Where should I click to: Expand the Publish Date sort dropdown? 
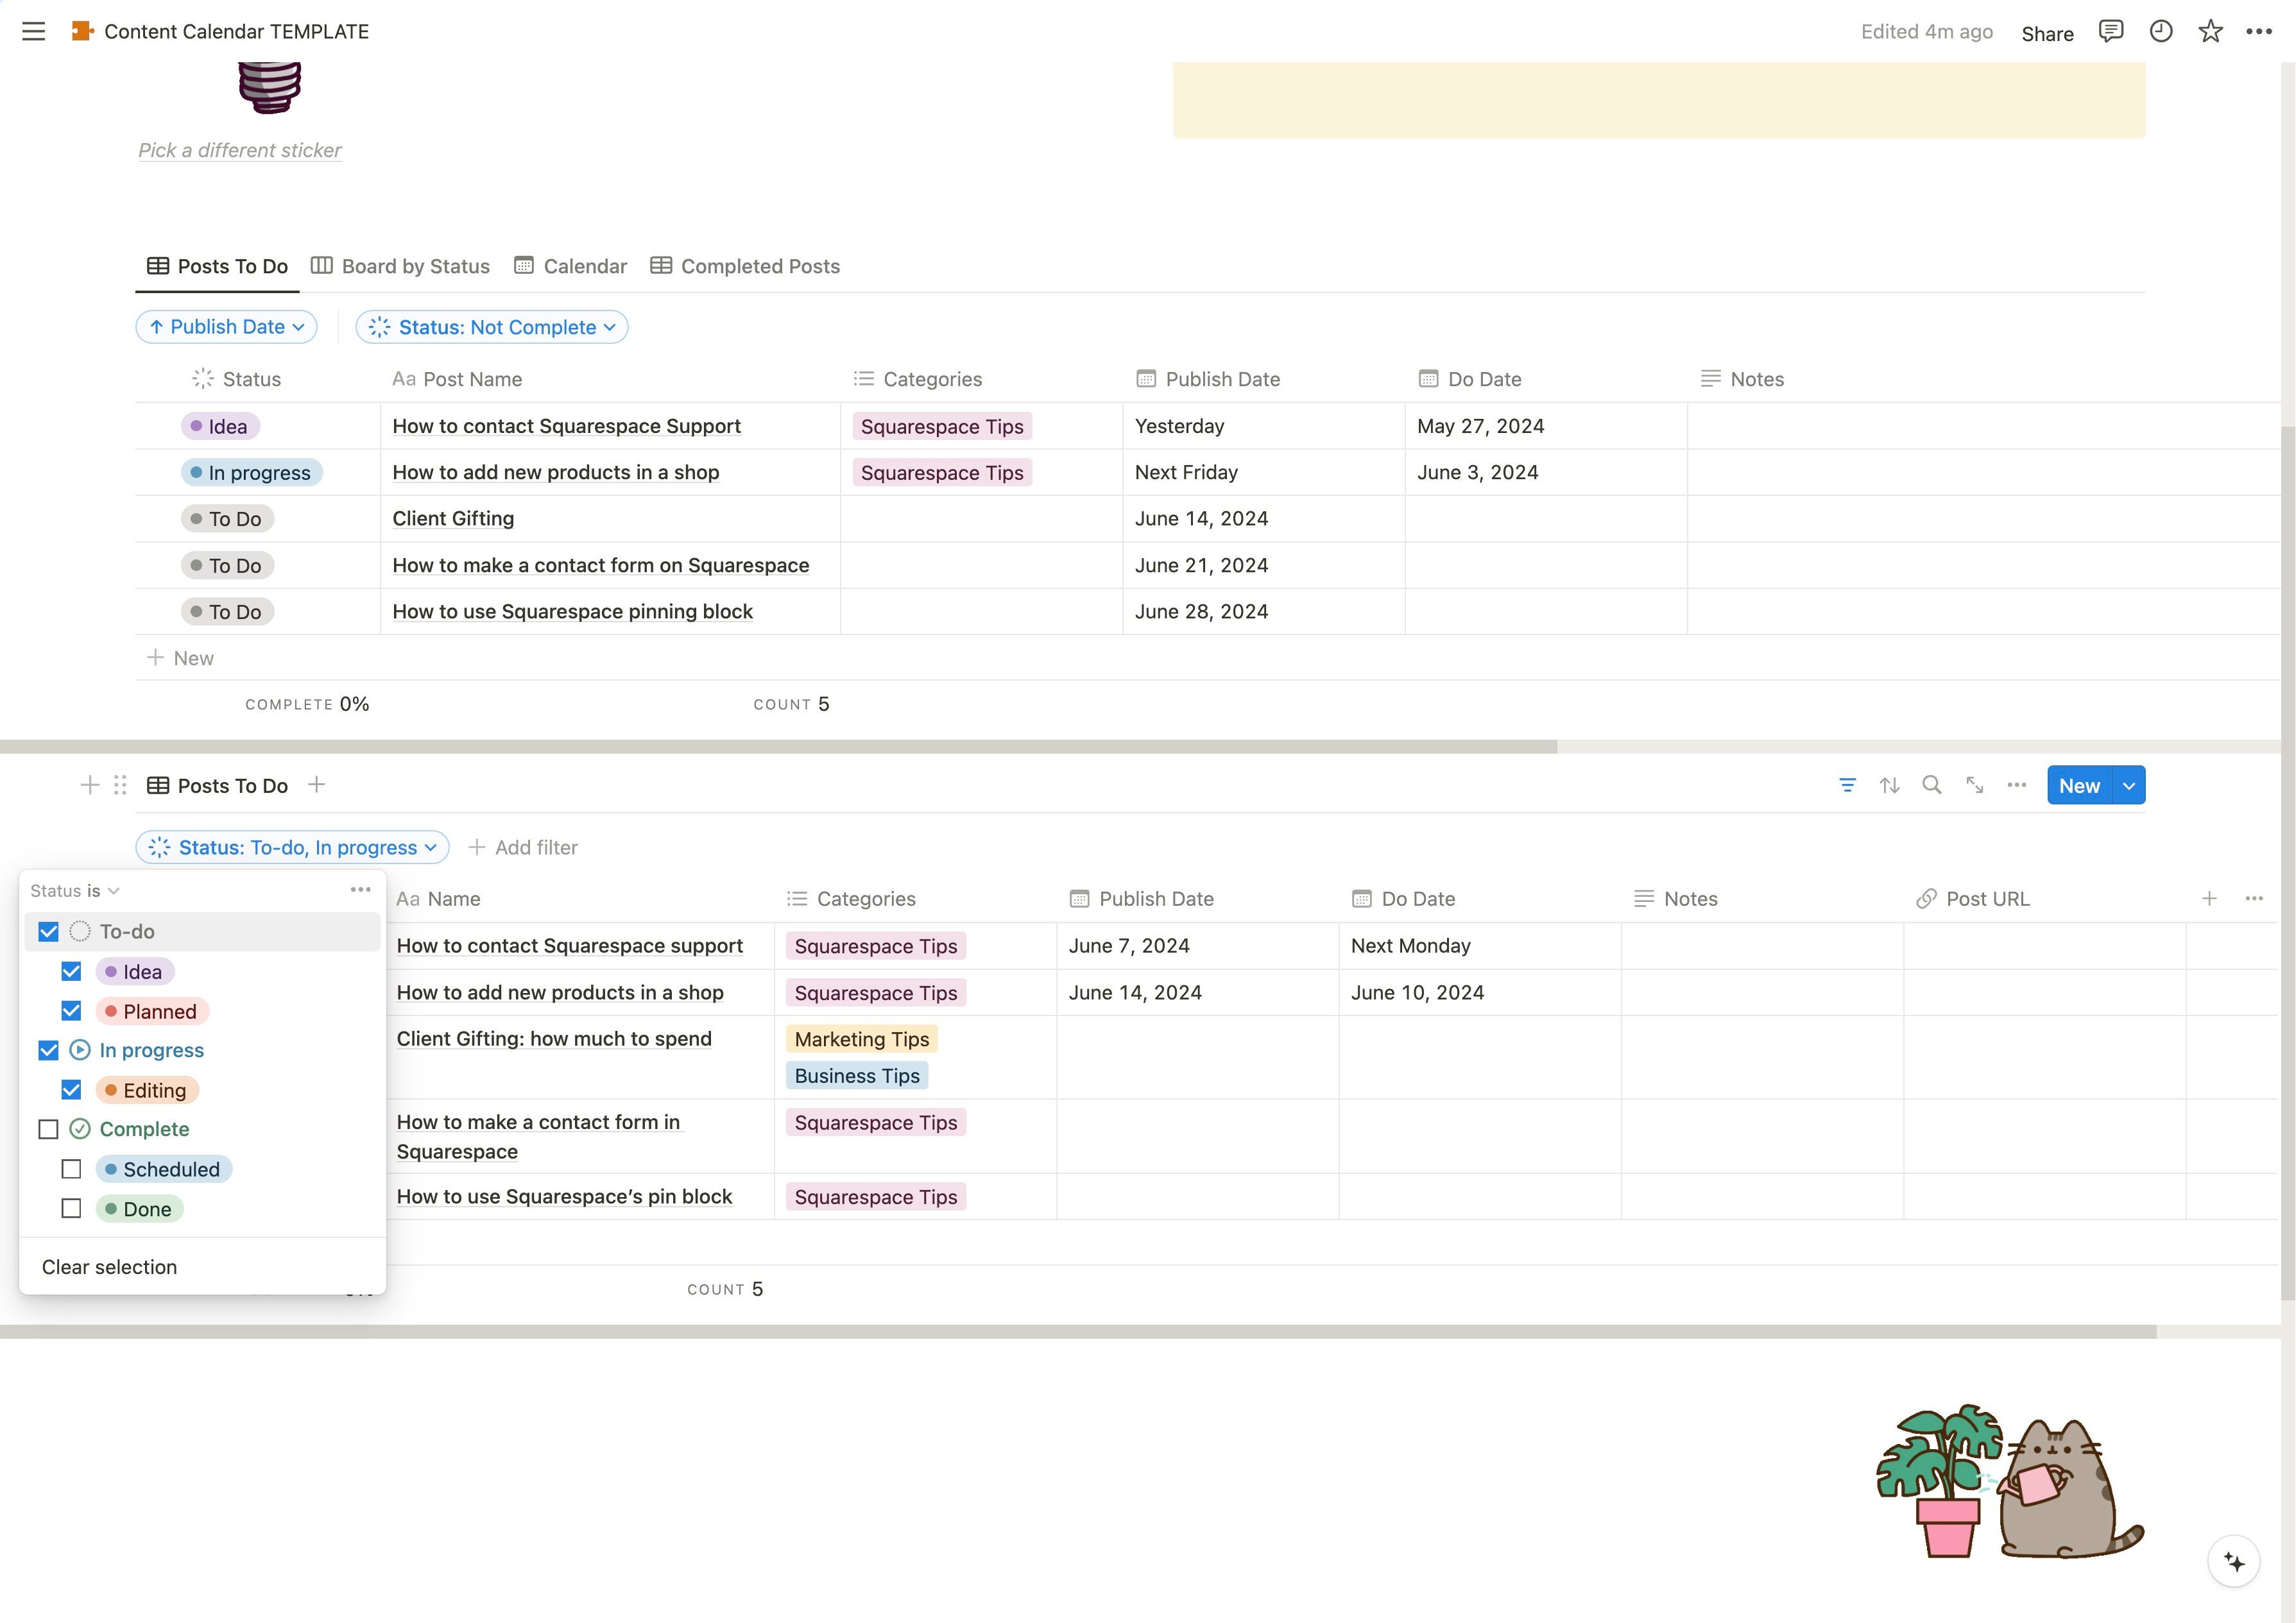(x=226, y=327)
